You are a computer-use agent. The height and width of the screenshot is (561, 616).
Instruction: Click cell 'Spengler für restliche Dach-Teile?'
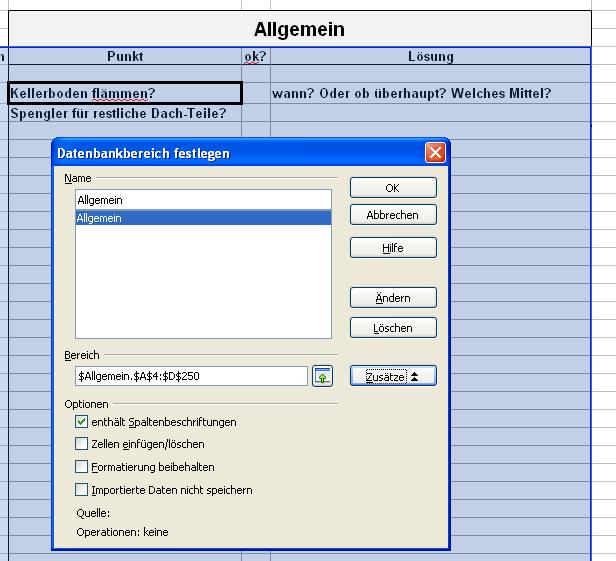click(118, 114)
